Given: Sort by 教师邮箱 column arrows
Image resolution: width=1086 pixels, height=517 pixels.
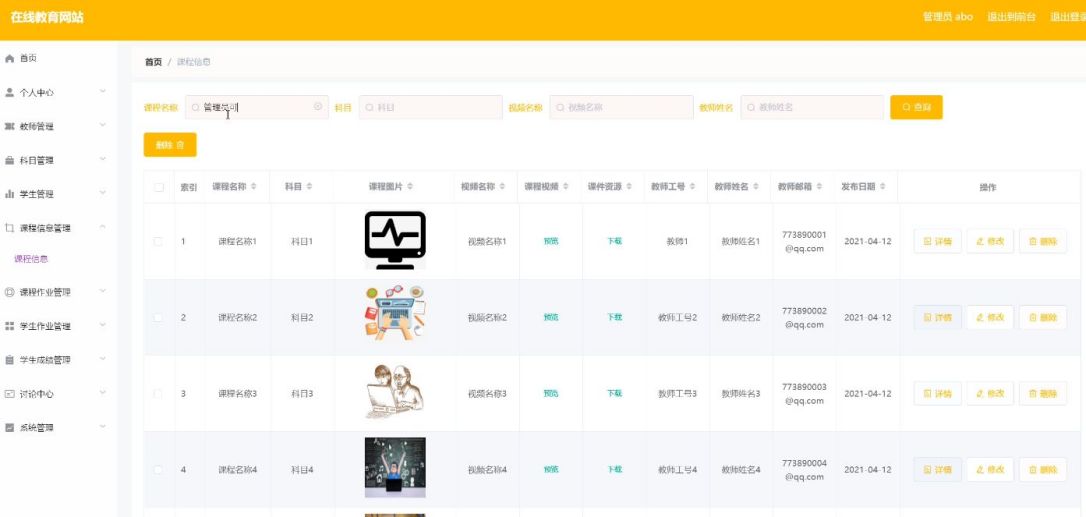Looking at the screenshot, I should tap(820, 187).
